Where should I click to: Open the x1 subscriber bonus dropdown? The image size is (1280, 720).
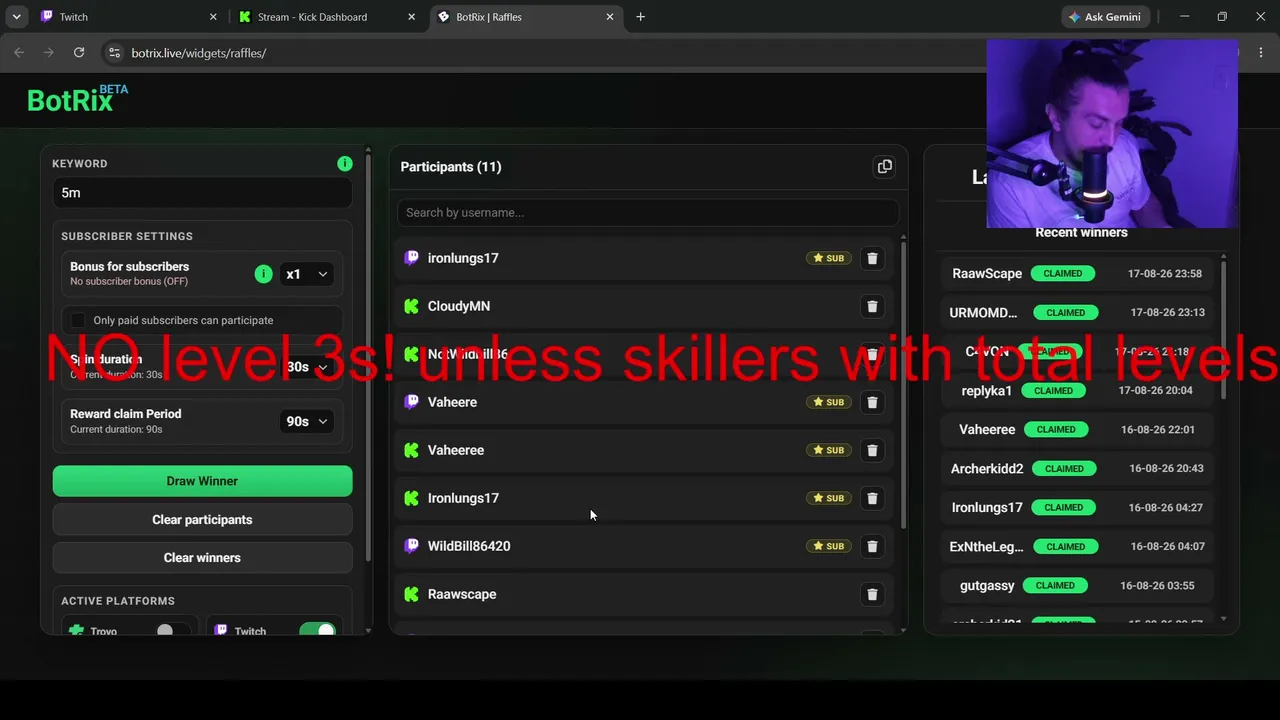click(307, 274)
